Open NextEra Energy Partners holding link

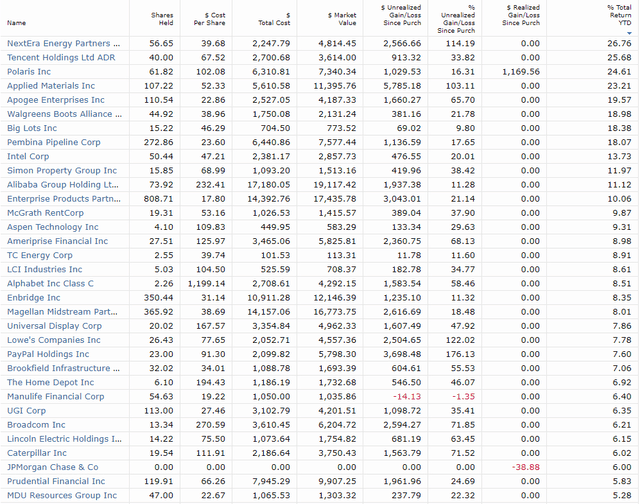pyautogui.click(x=63, y=43)
